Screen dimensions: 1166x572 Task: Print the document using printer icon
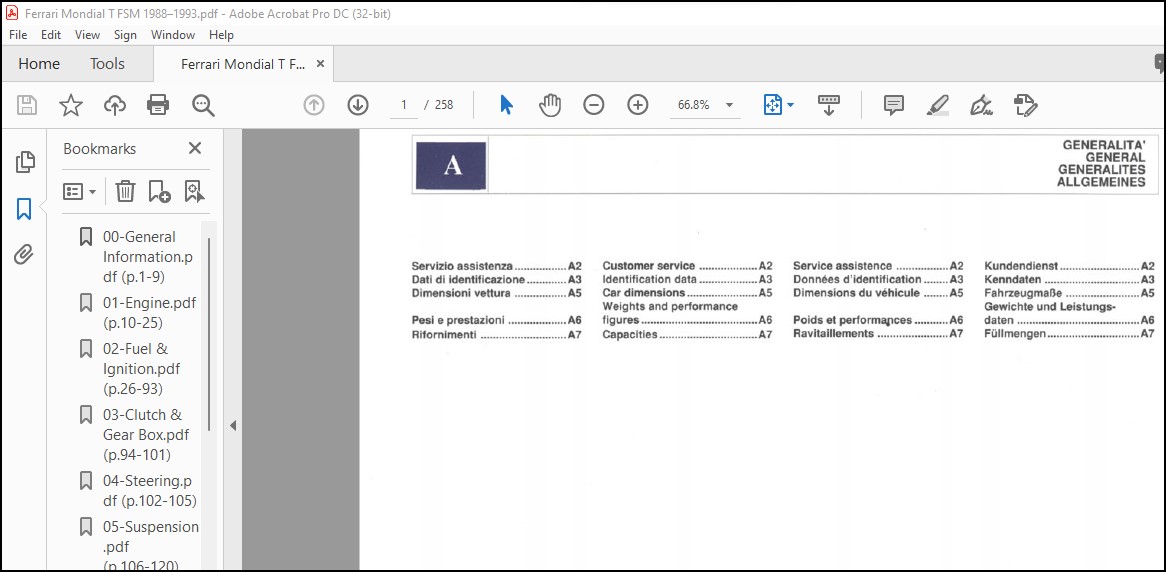pyautogui.click(x=158, y=105)
